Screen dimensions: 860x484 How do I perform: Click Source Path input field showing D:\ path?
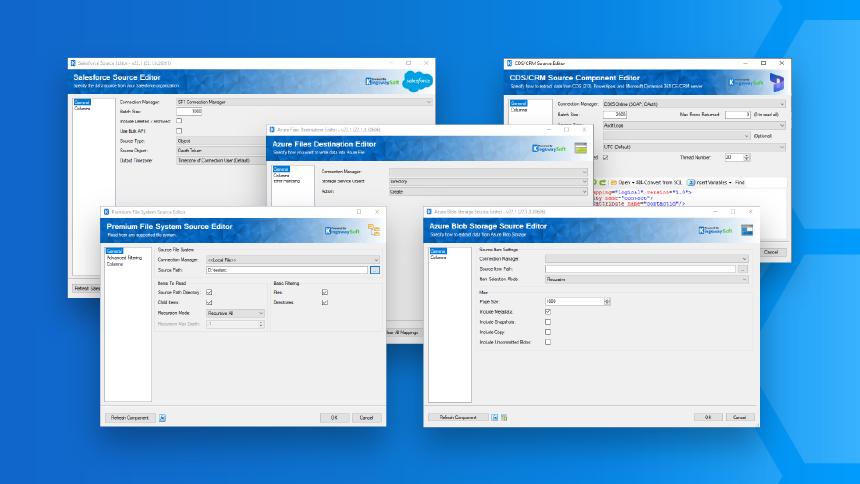[x=287, y=271]
